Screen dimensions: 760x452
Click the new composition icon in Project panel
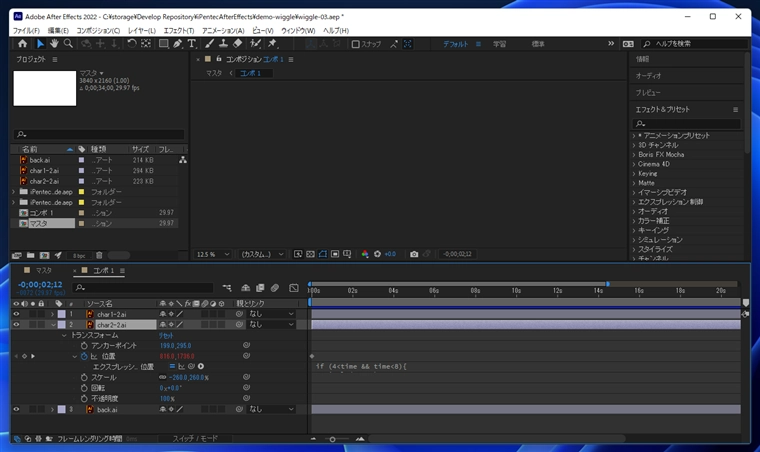[x=44, y=255]
